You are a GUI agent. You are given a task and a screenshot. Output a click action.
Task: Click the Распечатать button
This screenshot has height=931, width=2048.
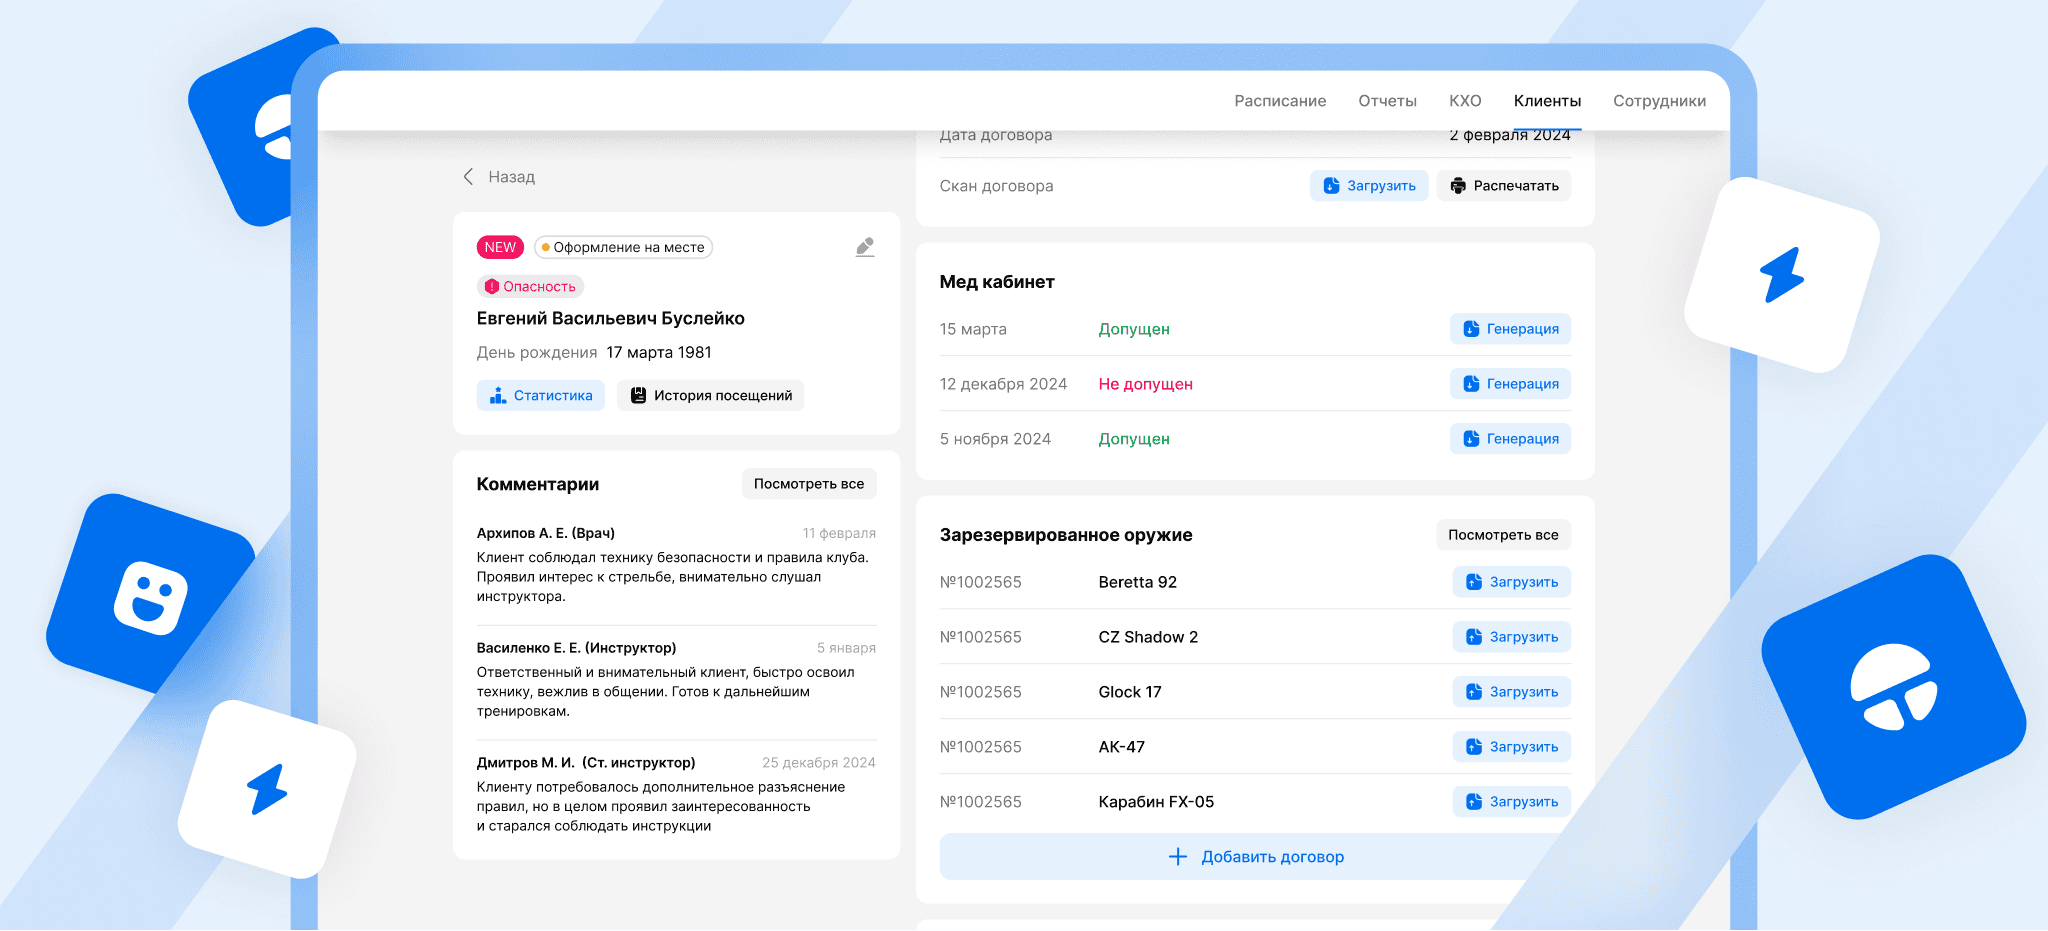coord(1504,186)
